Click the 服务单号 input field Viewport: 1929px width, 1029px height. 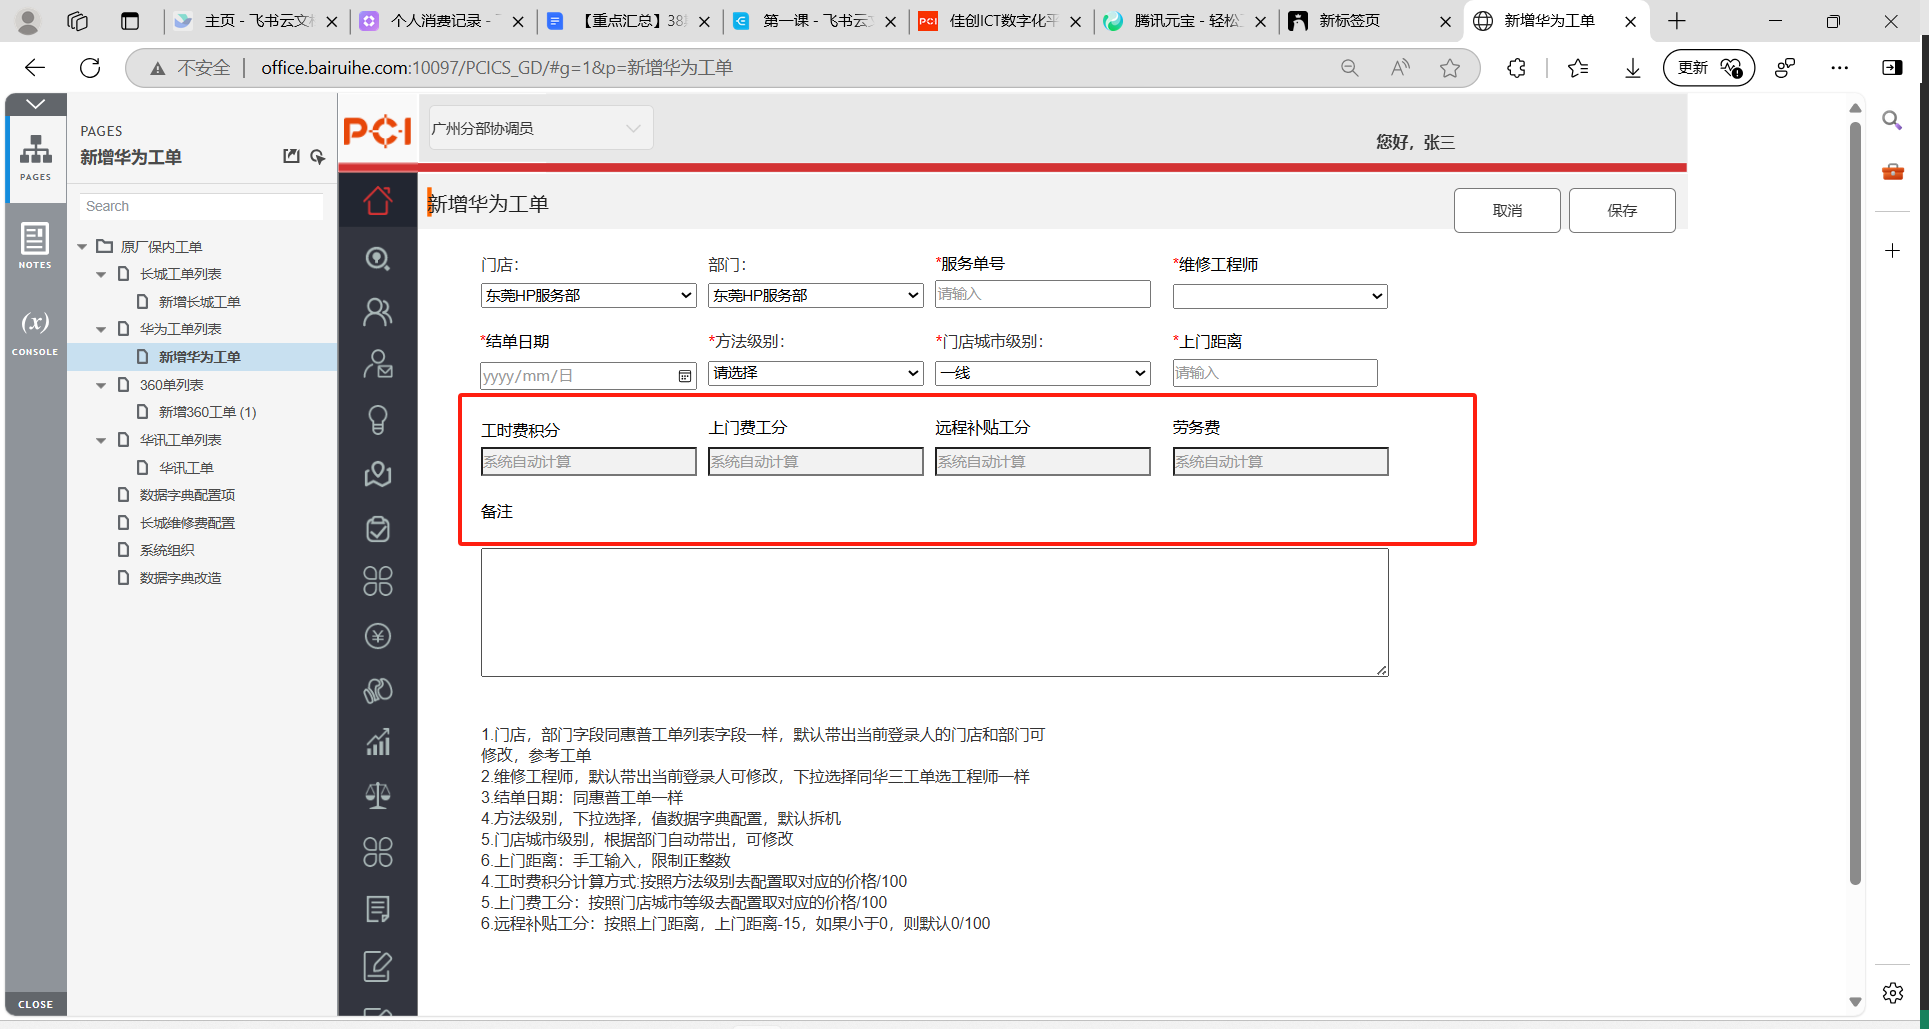pyautogui.click(x=1042, y=294)
